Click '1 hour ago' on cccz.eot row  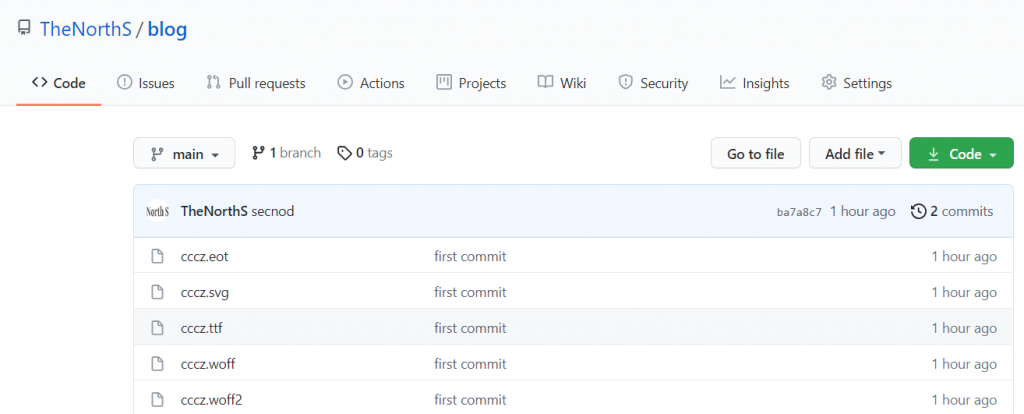[964, 257]
